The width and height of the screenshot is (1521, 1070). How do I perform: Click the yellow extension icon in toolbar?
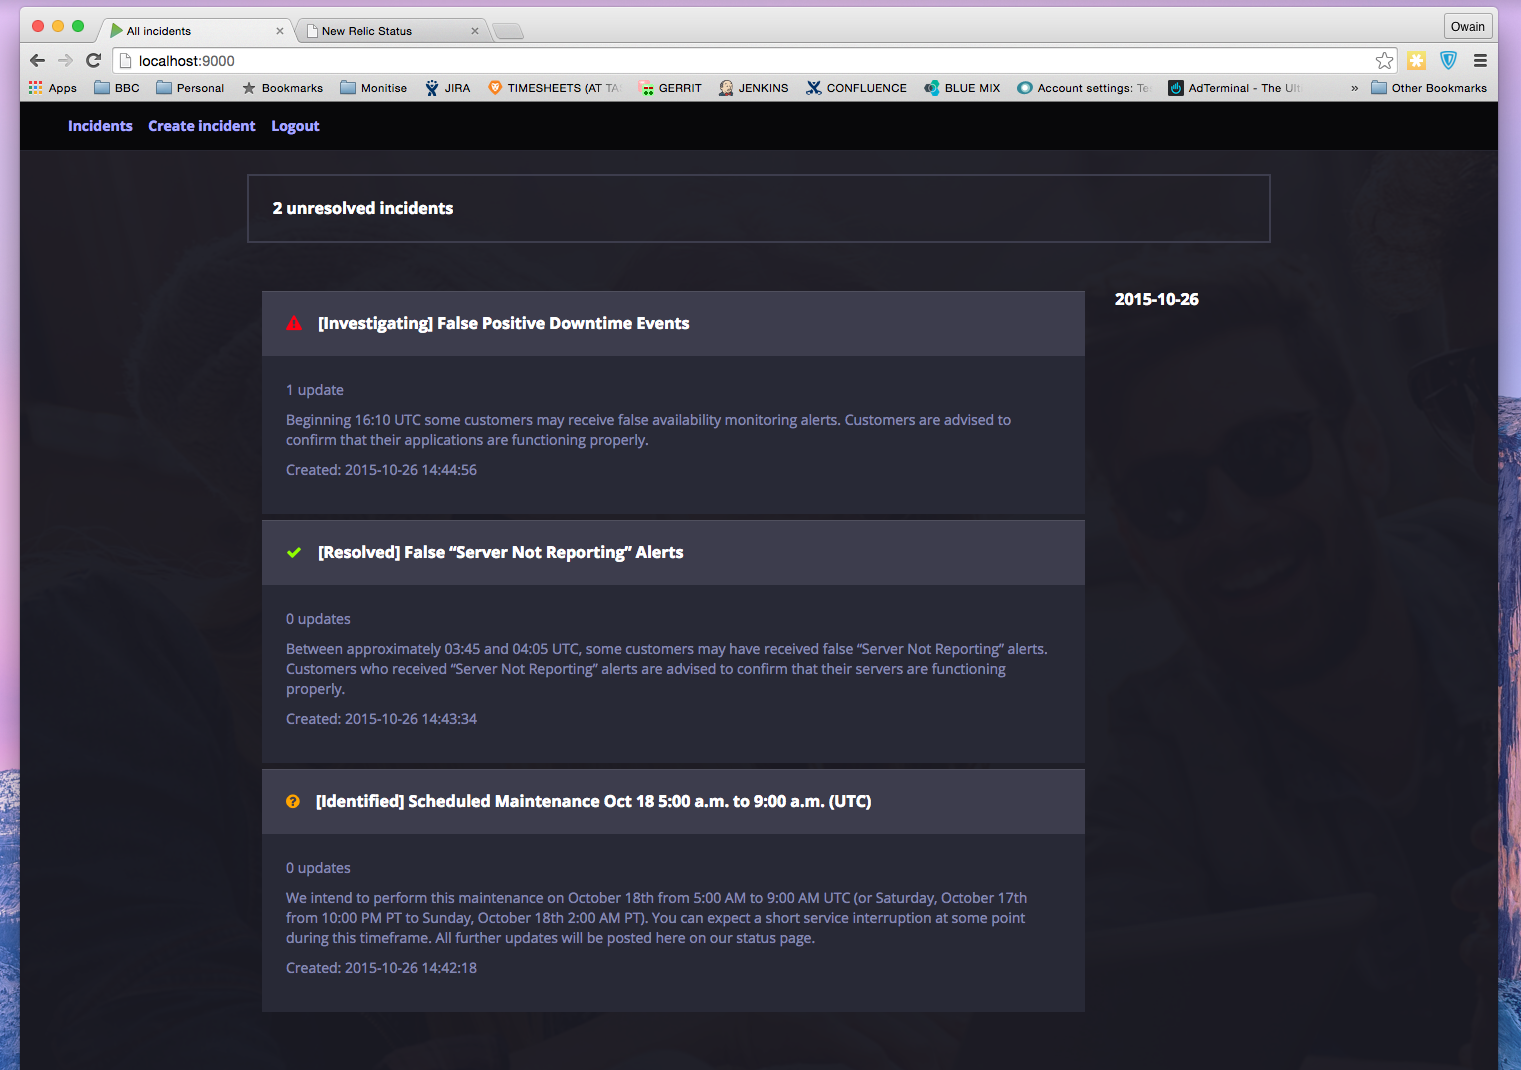(x=1417, y=61)
